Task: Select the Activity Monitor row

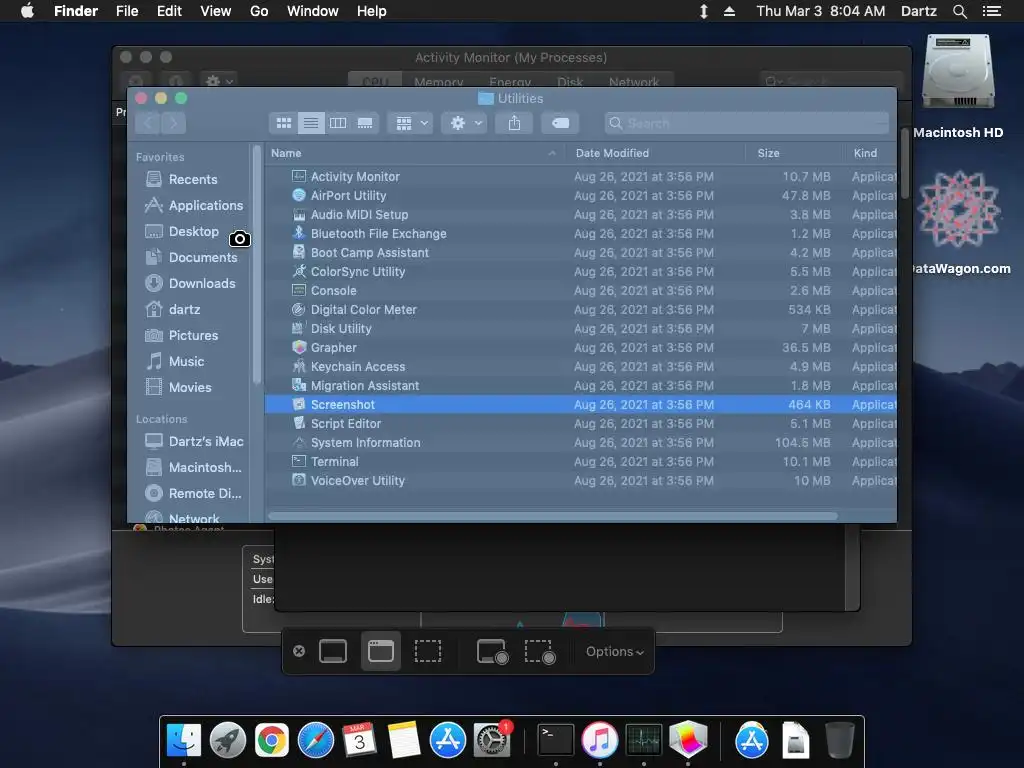Action: coord(581,176)
